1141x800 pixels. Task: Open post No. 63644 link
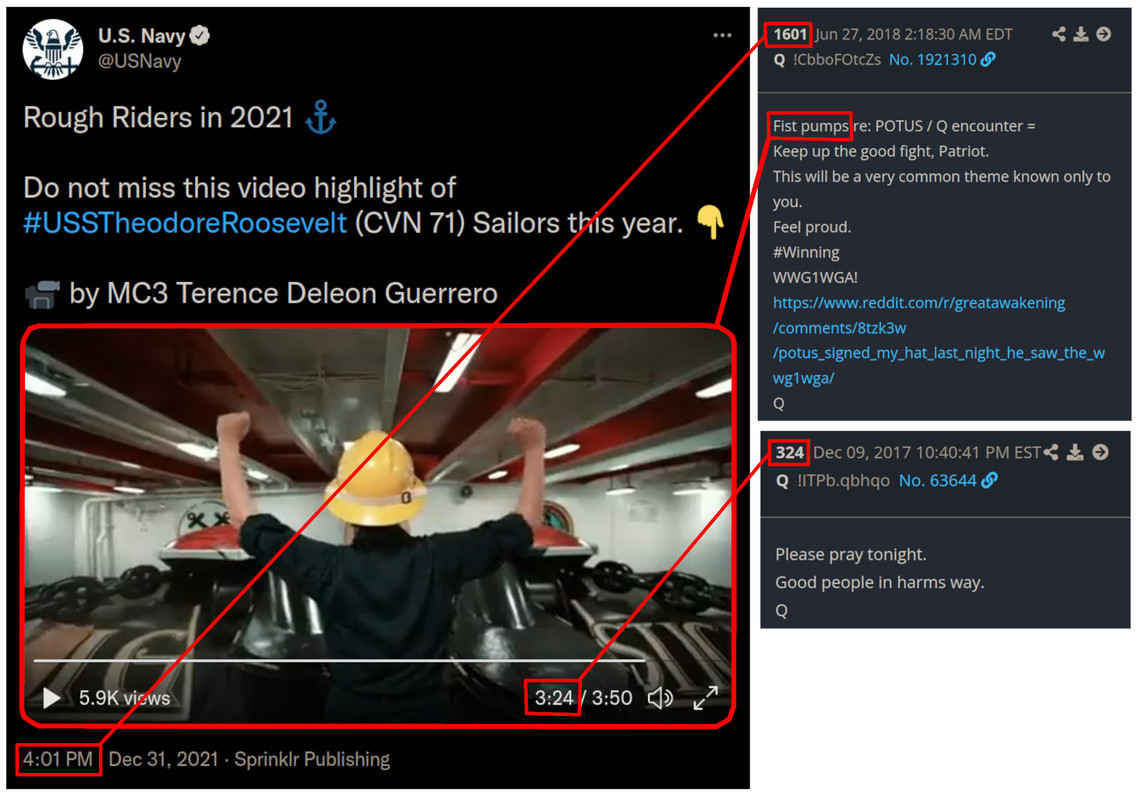pyautogui.click(x=947, y=480)
